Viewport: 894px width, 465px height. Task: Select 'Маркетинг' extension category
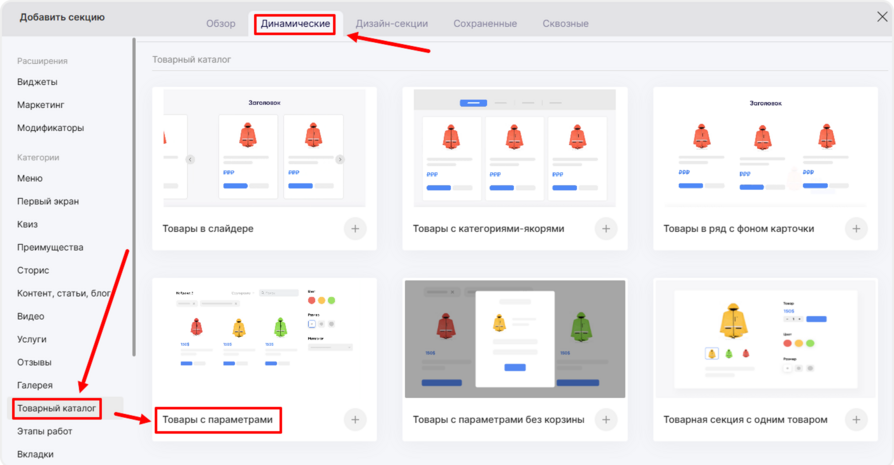tap(40, 104)
